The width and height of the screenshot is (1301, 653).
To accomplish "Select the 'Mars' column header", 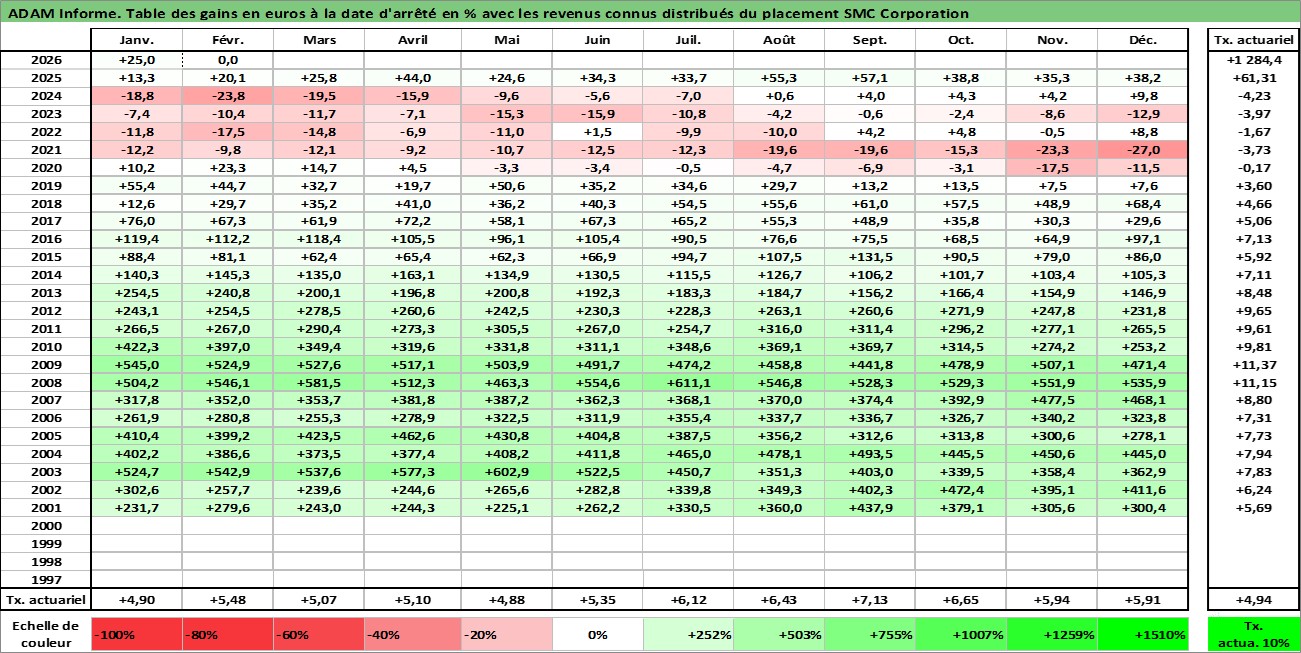I will (318, 40).
